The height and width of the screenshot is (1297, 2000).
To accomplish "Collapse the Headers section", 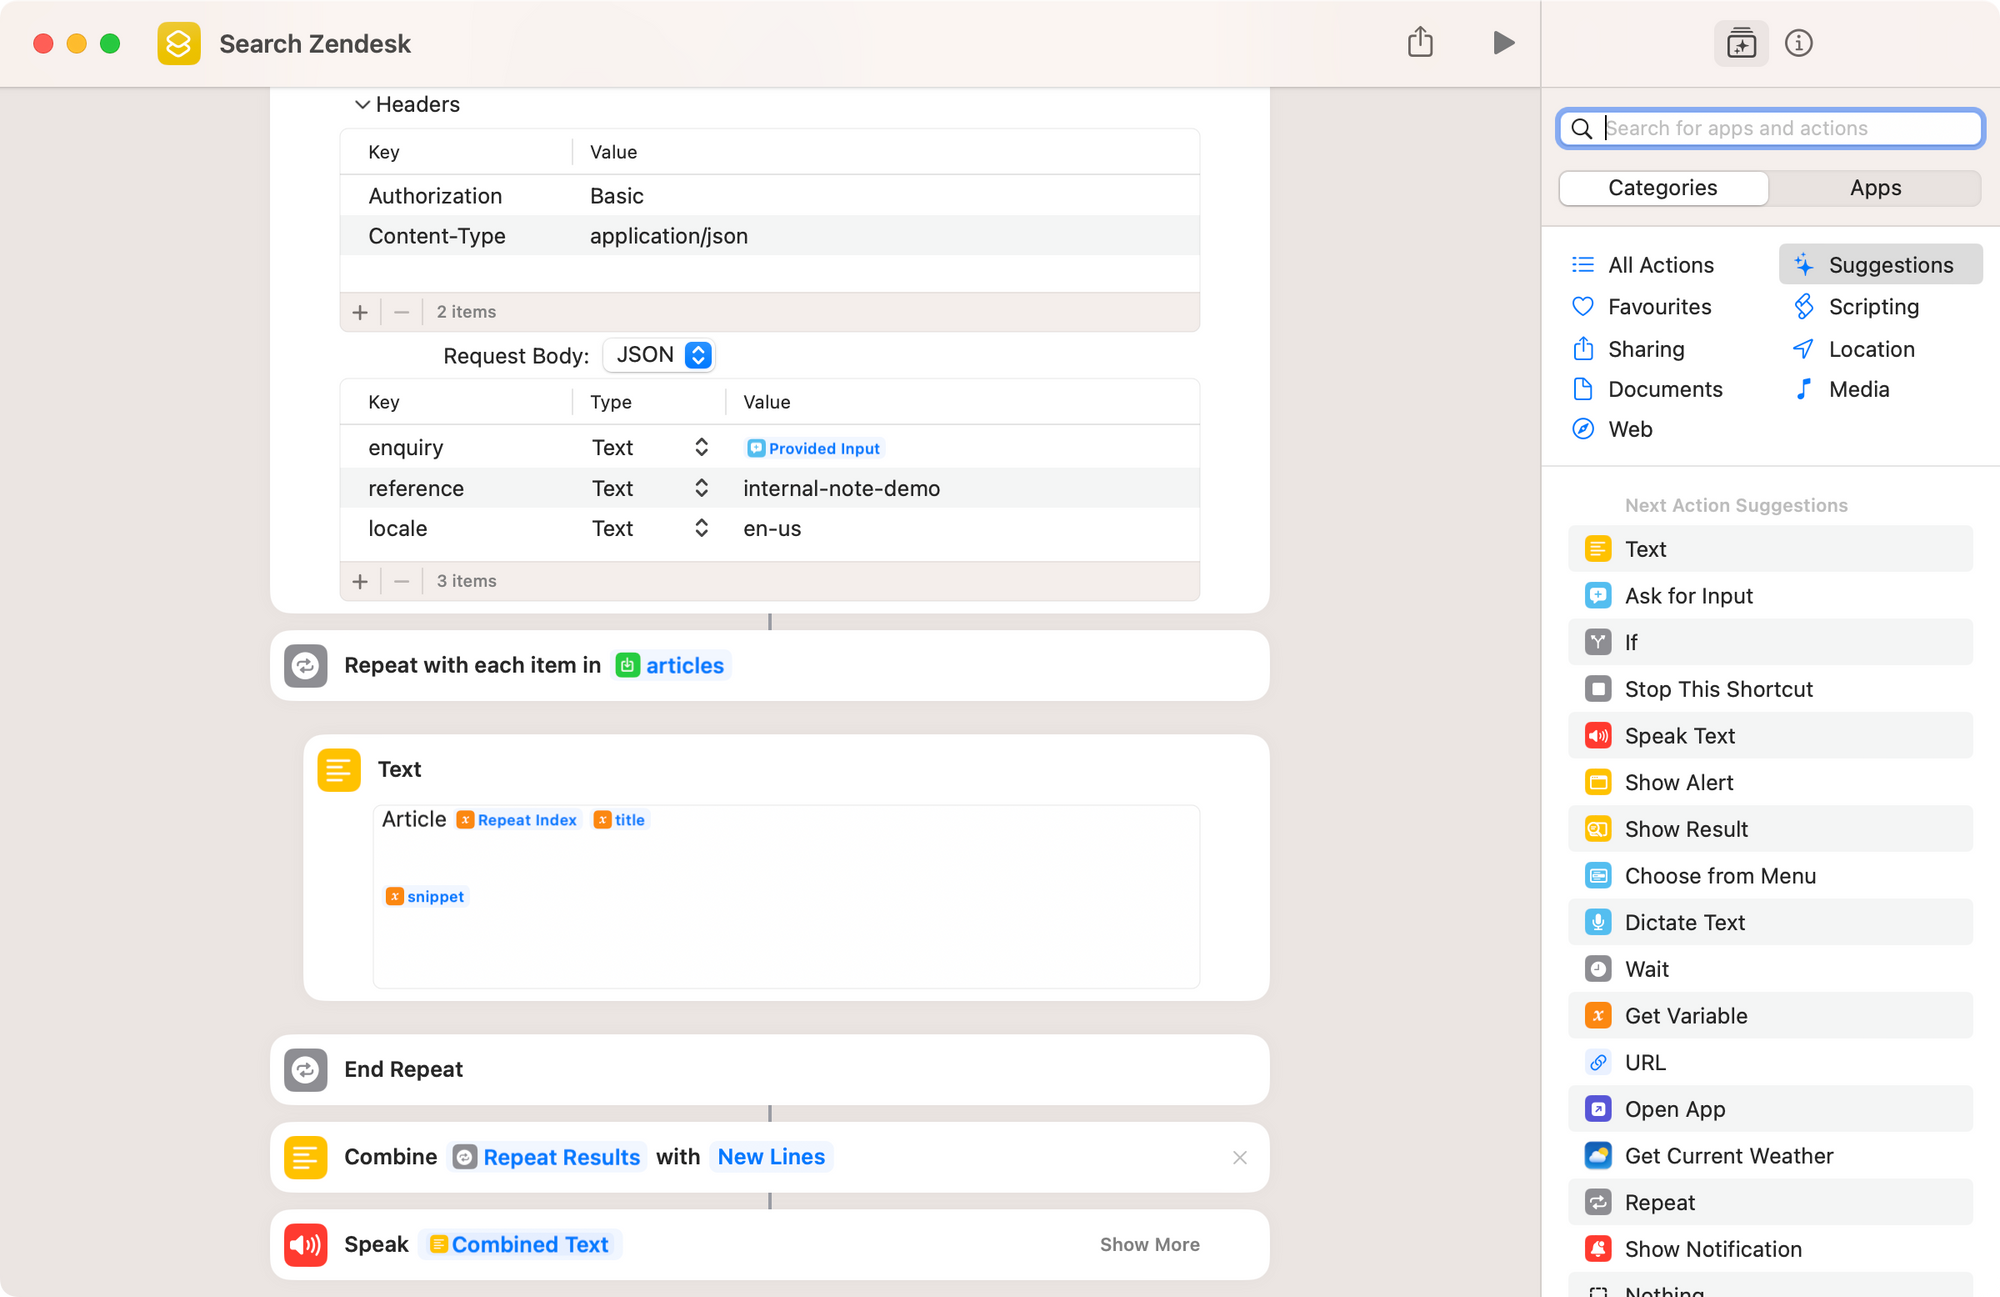I will 362,105.
